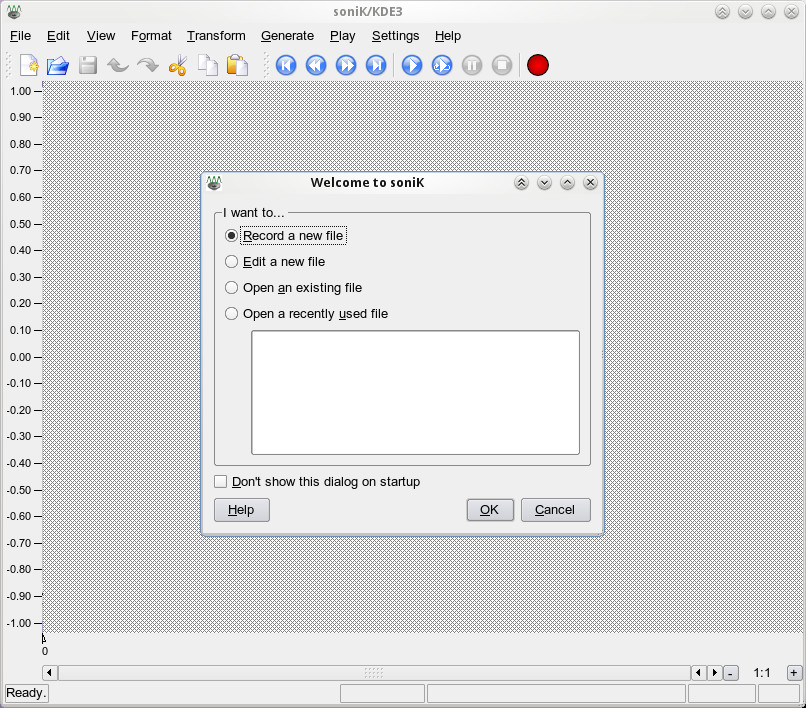Click the scrollbar right arrow near the zoom controls
Viewport: 806px width, 708px height.
pos(715,673)
